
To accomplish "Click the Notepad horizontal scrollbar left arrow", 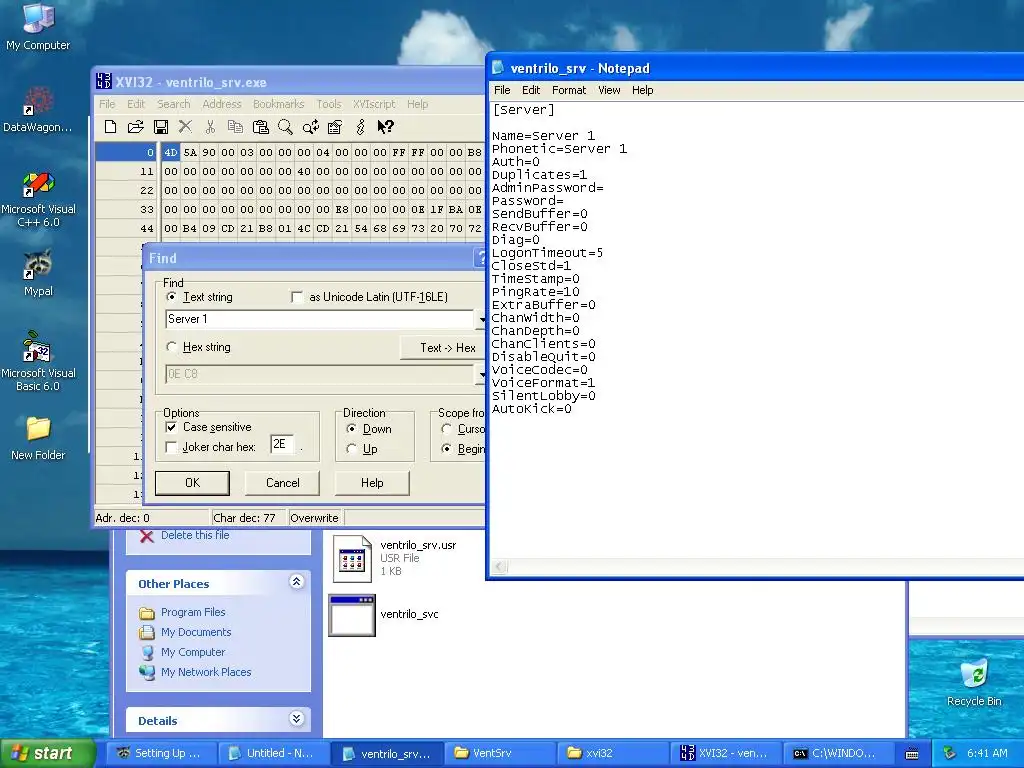I will [500, 567].
